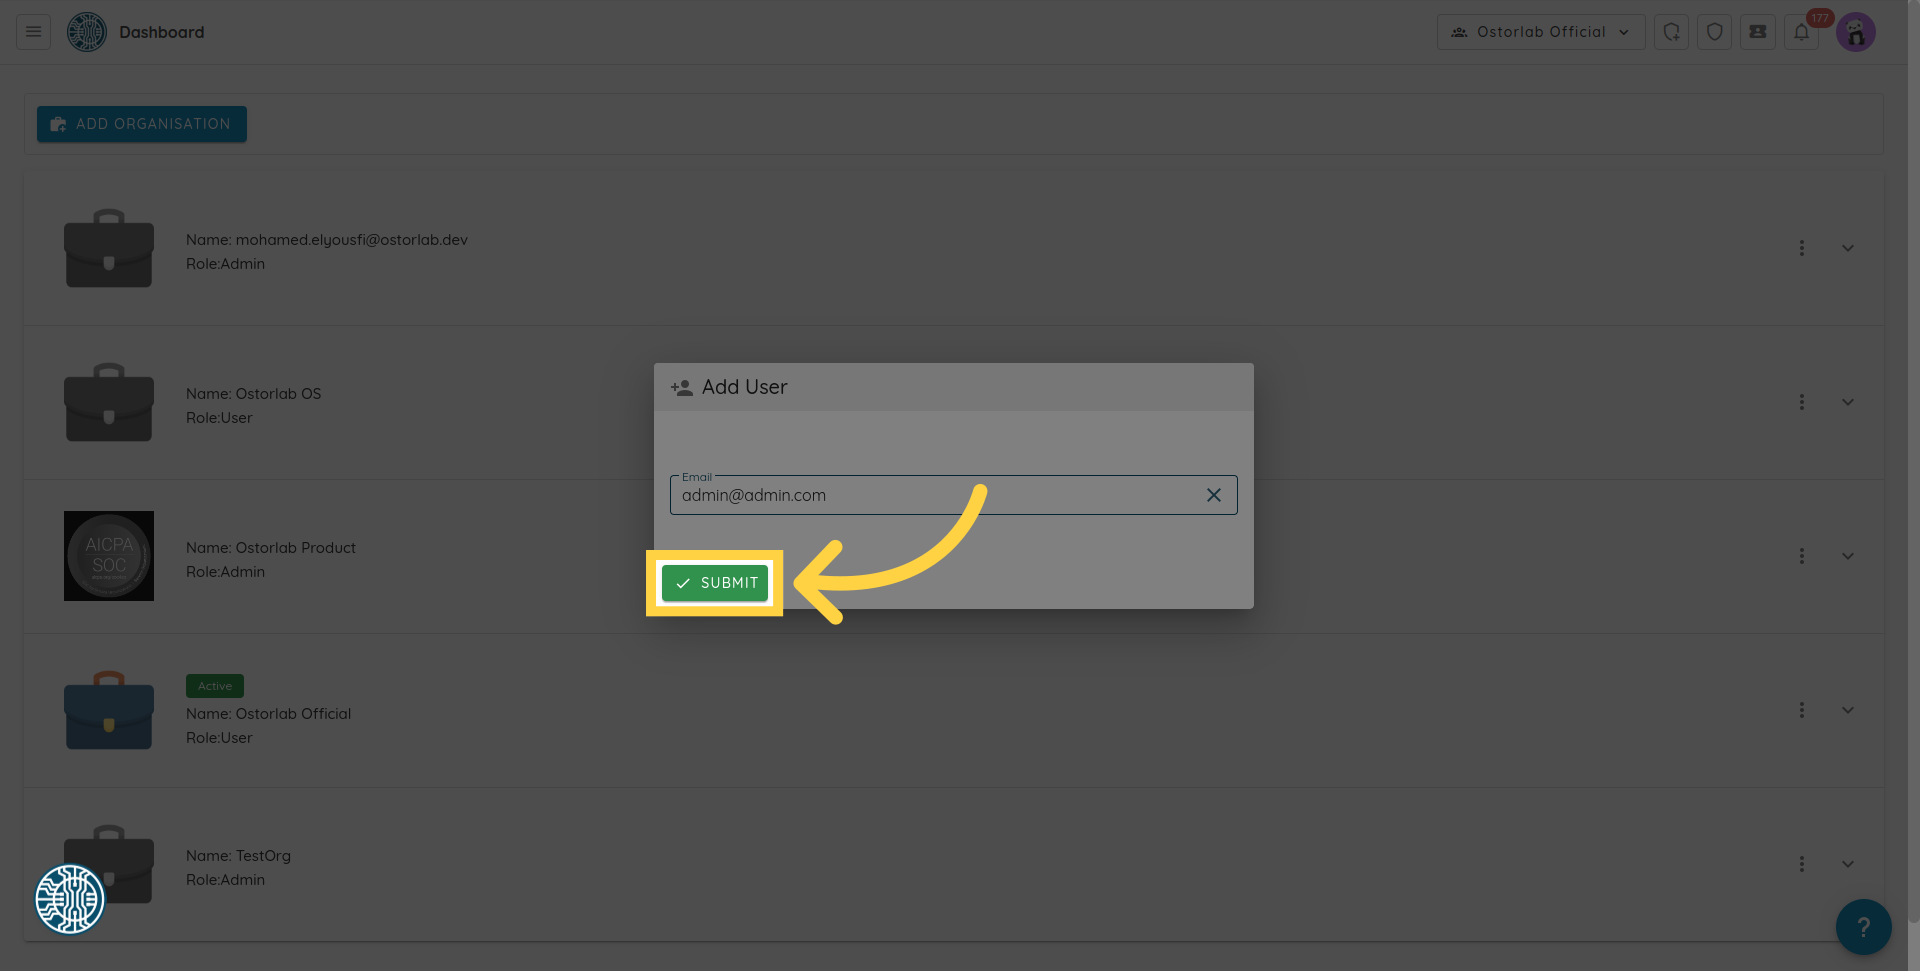Click the Add Organisation button

[142, 124]
